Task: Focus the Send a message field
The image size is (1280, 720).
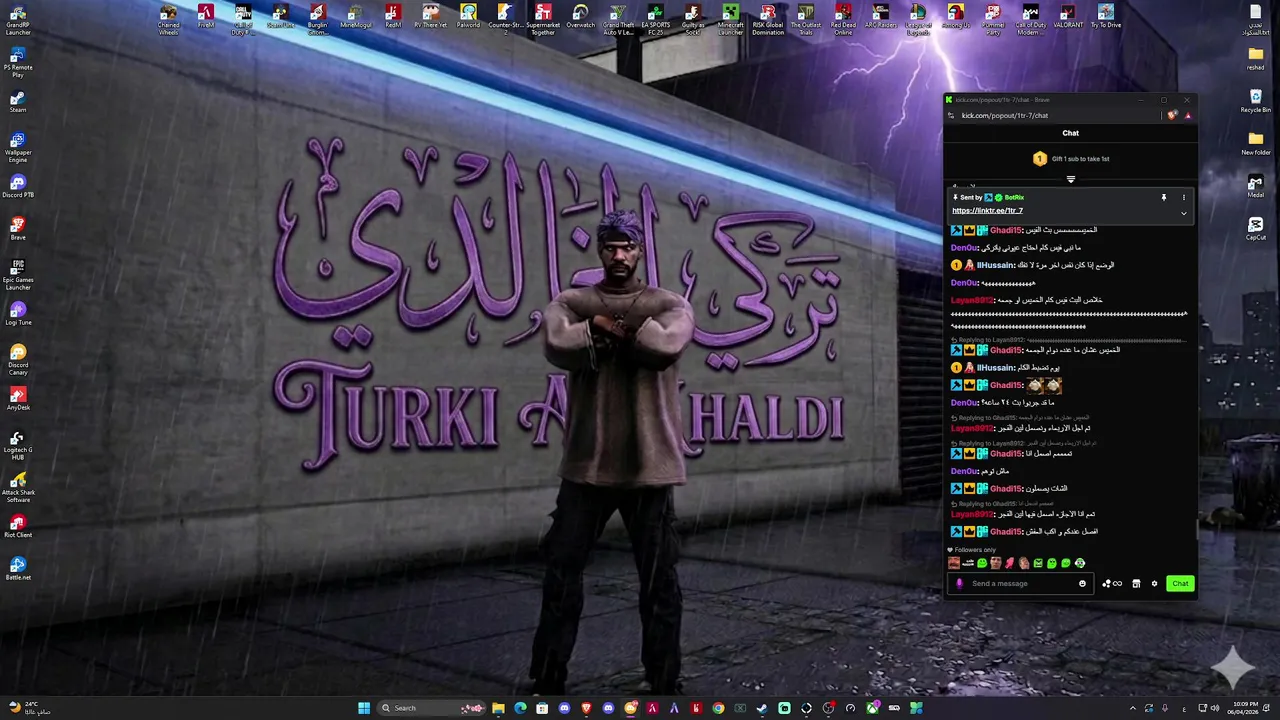Action: coord(1020,584)
